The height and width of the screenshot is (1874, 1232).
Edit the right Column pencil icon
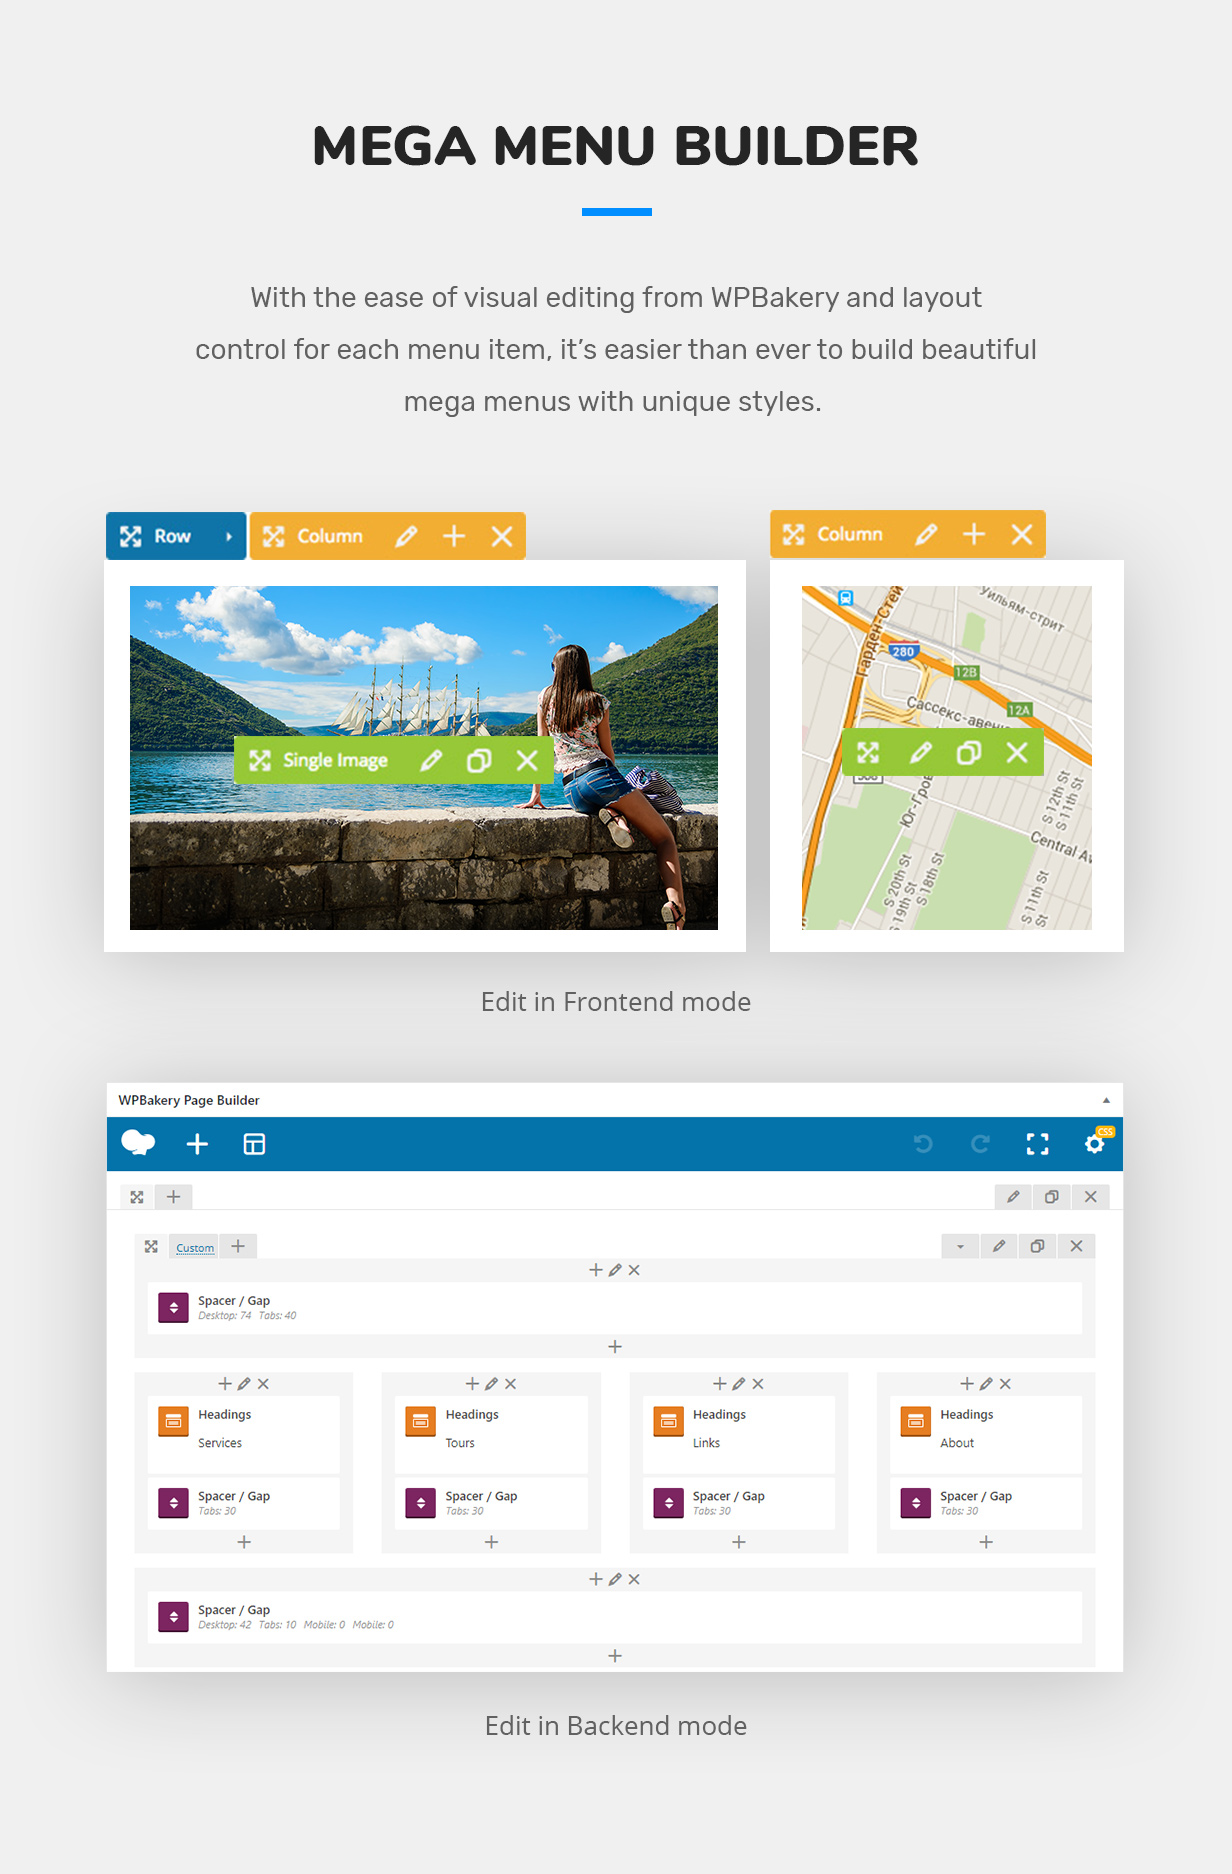[x=926, y=535]
